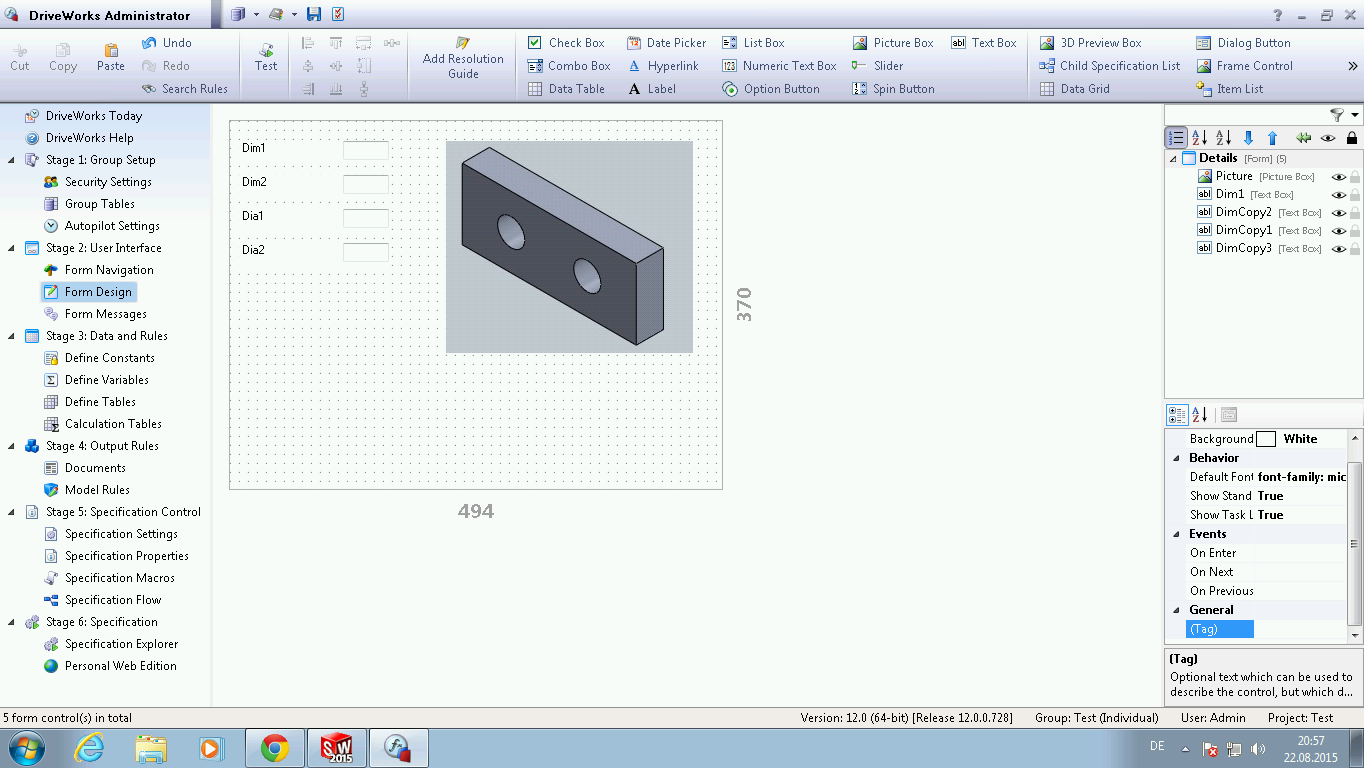1364x768 pixels.
Task: Select the 3D block picture on form
Action: coord(569,247)
